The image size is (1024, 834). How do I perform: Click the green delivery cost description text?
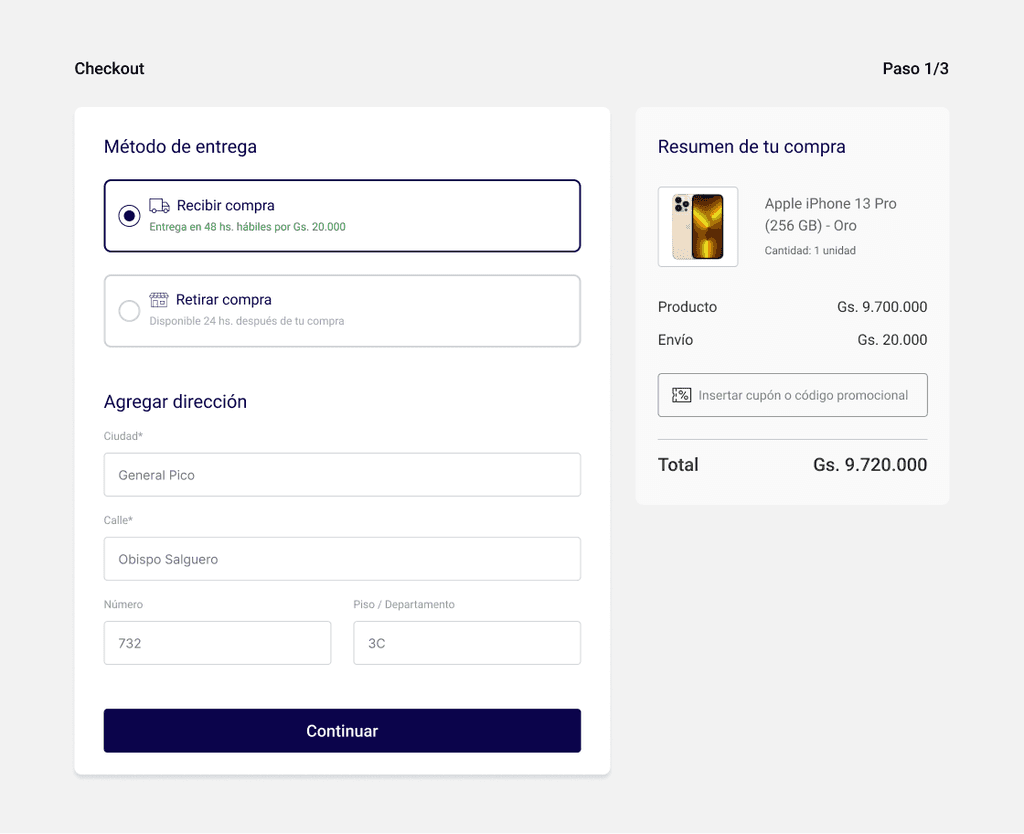pos(248,227)
